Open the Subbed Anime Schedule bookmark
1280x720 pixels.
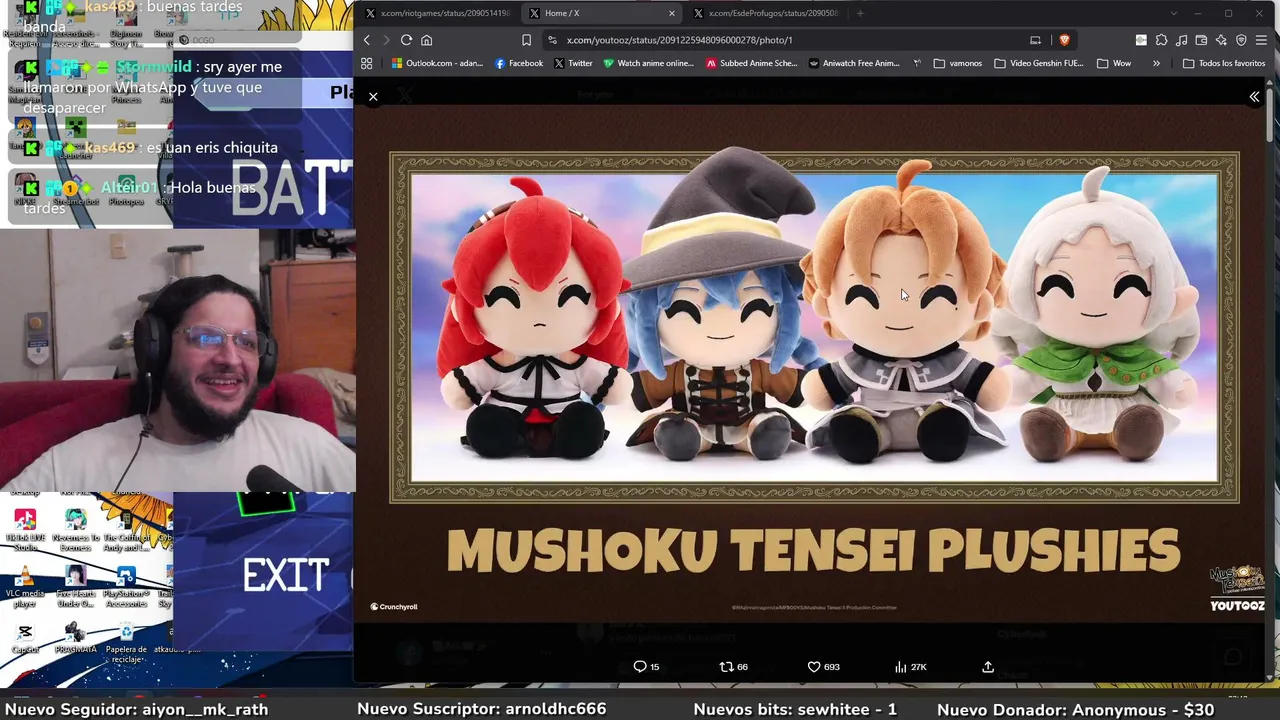click(x=751, y=63)
